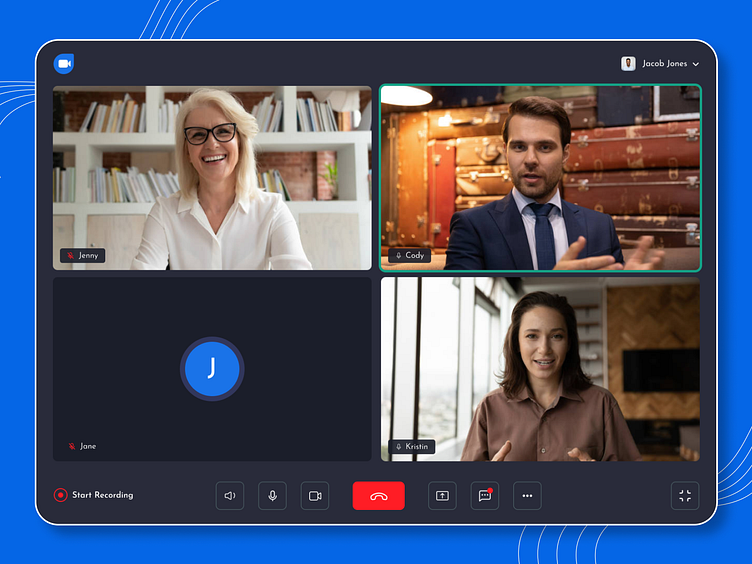Turn off the camera video button

315,495
